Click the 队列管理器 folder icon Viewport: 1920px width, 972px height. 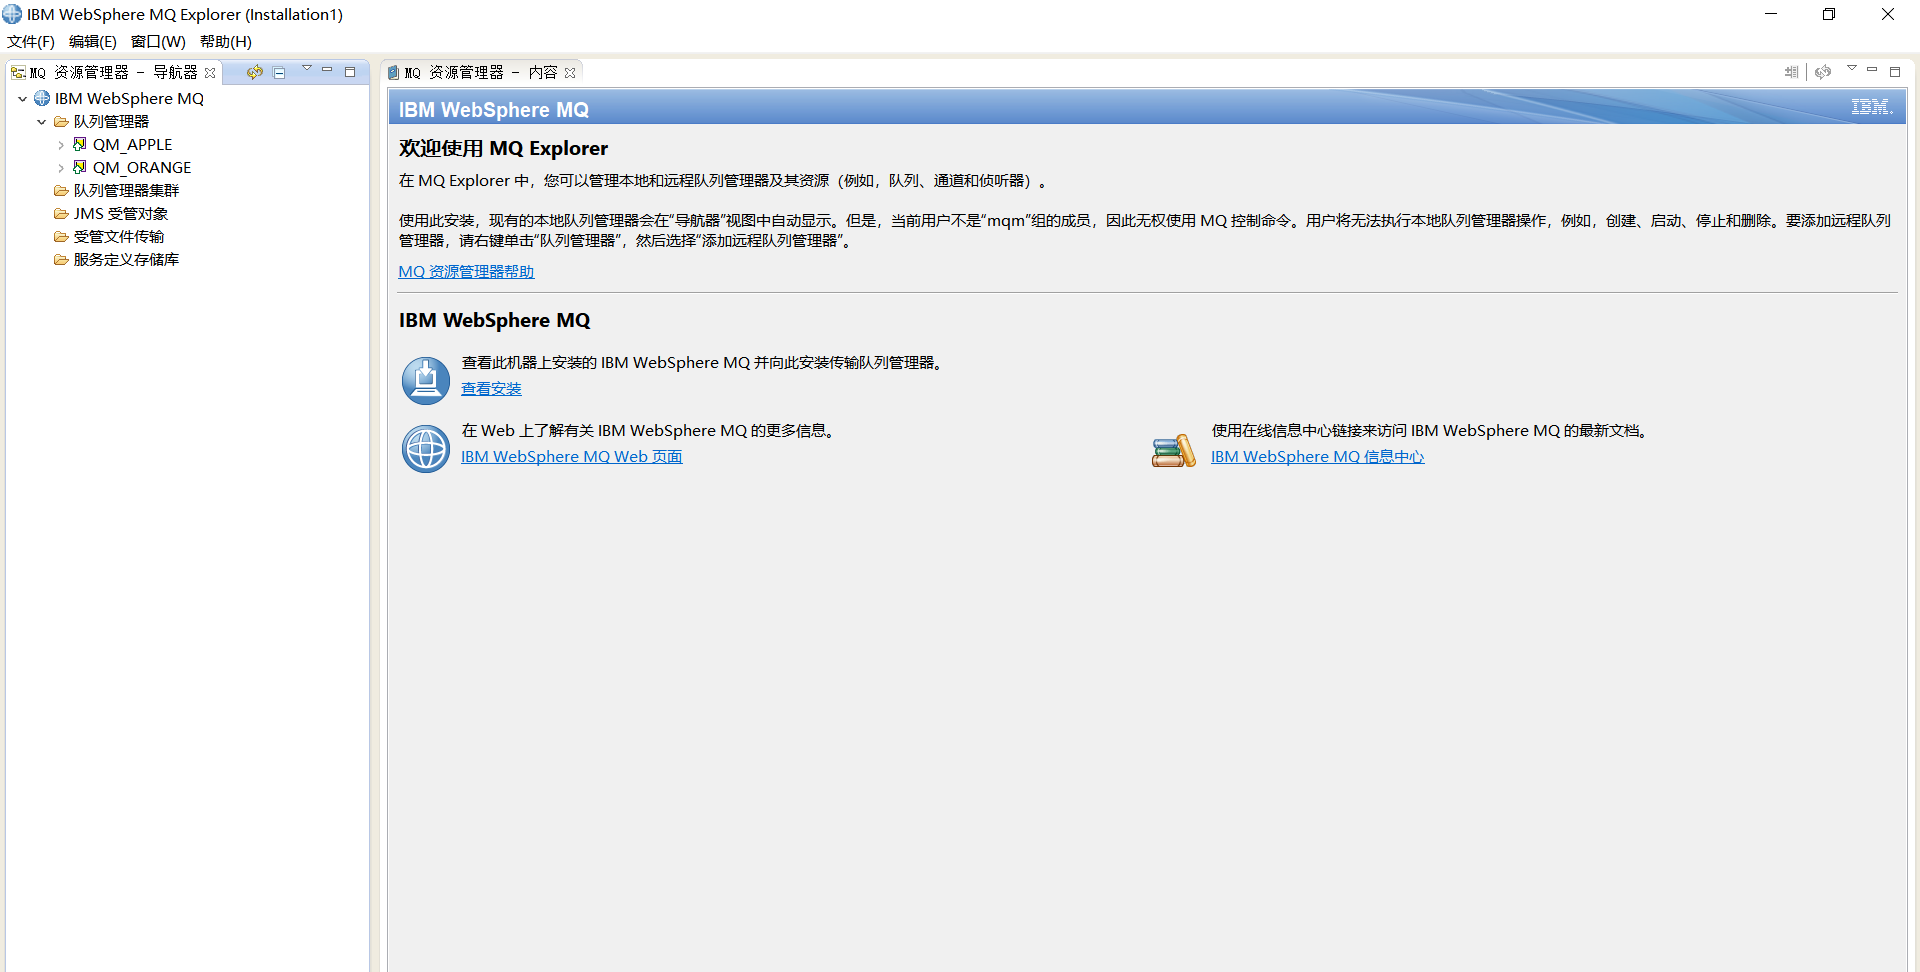coord(61,122)
